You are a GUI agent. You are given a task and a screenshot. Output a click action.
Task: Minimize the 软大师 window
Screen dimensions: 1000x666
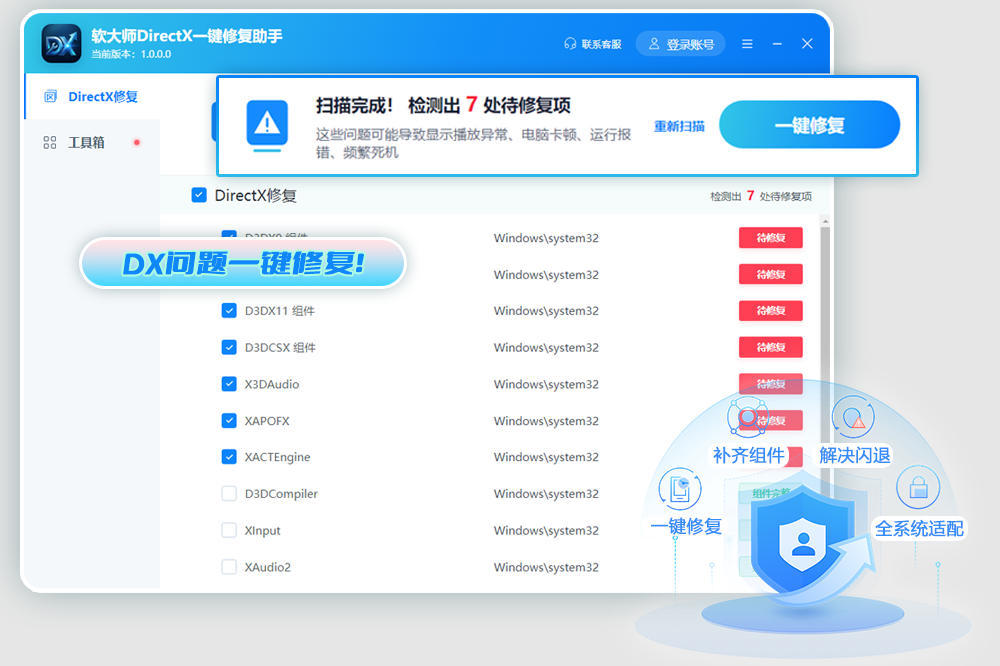[x=777, y=43]
